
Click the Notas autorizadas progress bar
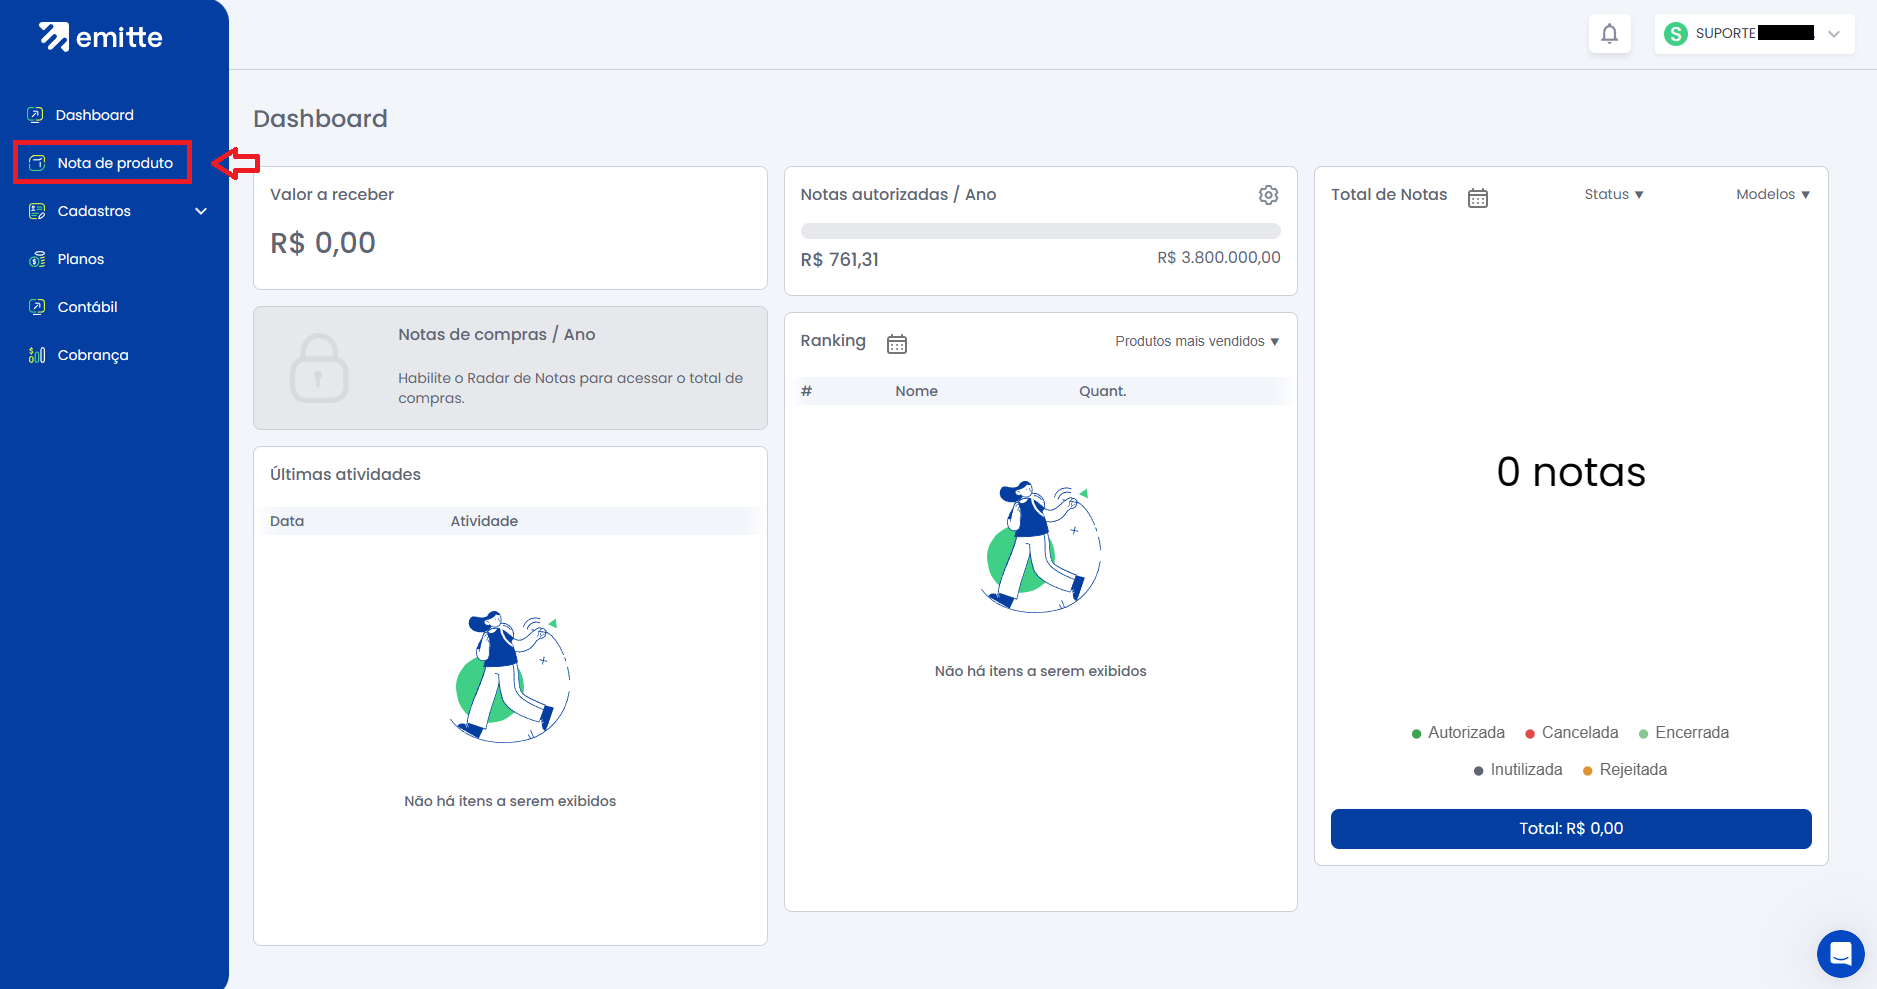tap(1040, 231)
